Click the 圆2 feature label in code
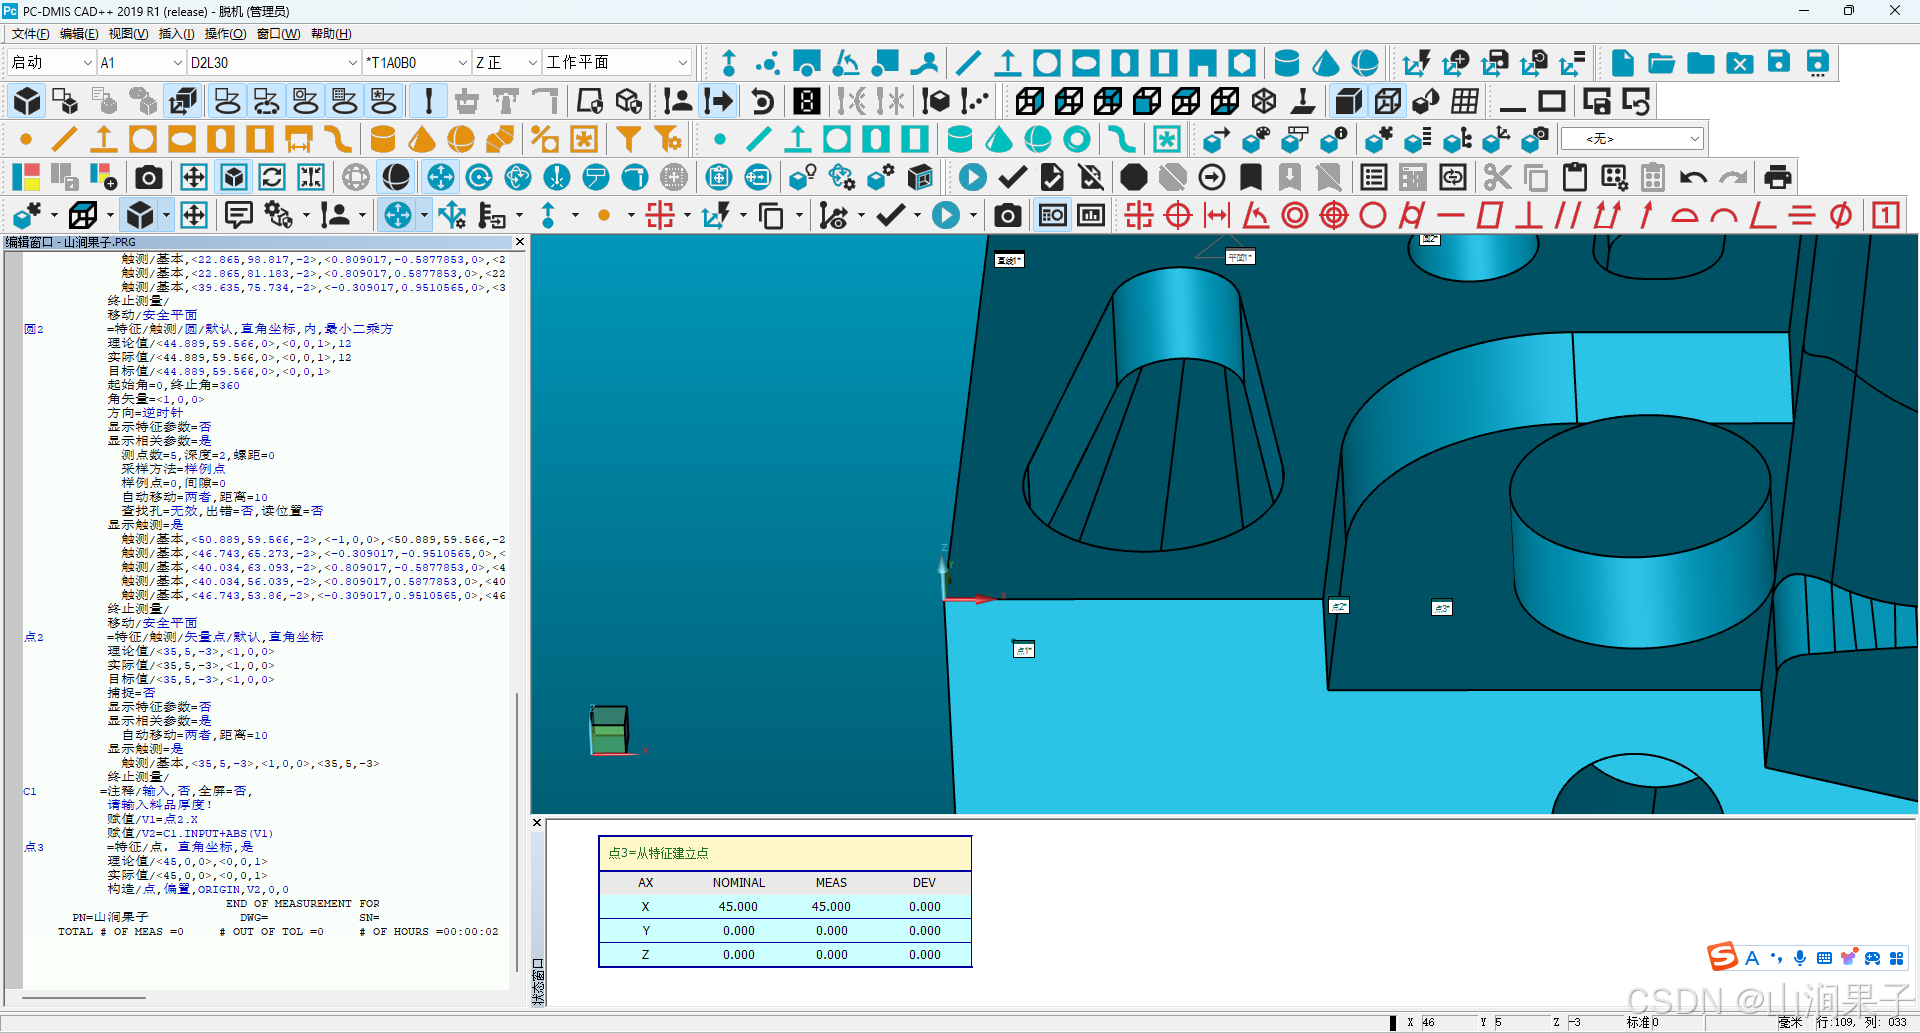Viewport: 1920px width, 1033px height. pyautogui.click(x=33, y=329)
